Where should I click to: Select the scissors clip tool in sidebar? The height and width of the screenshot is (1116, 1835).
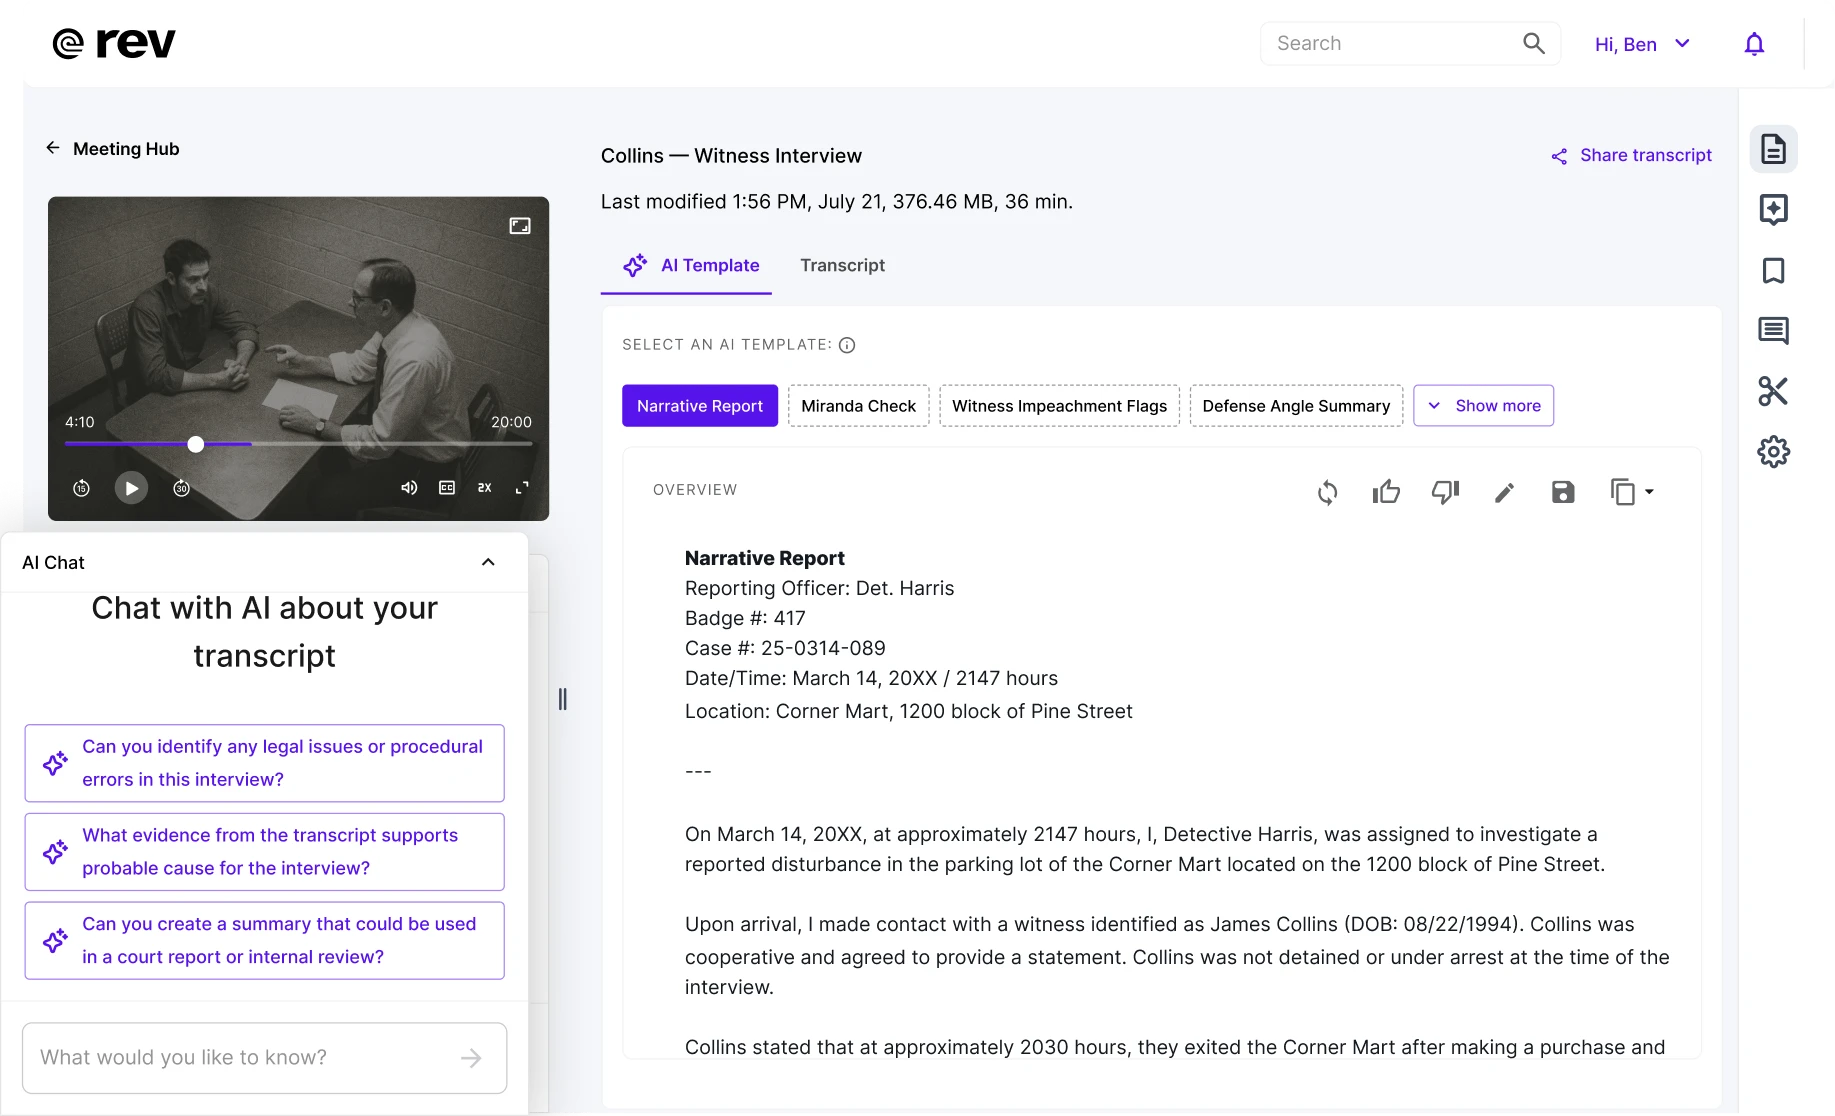click(1774, 391)
